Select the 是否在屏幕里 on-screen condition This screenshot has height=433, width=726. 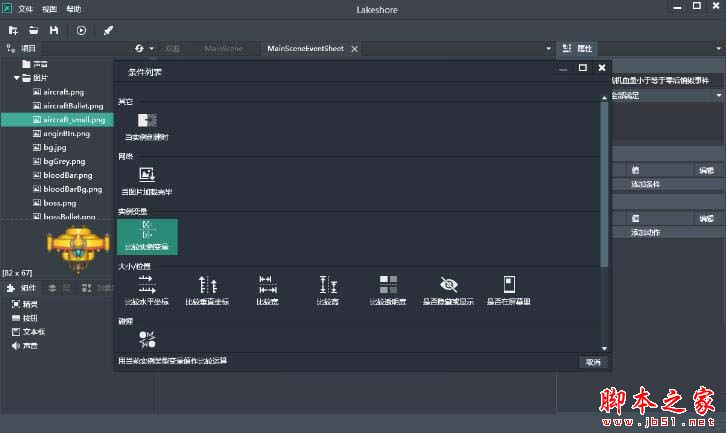(508, 290)
